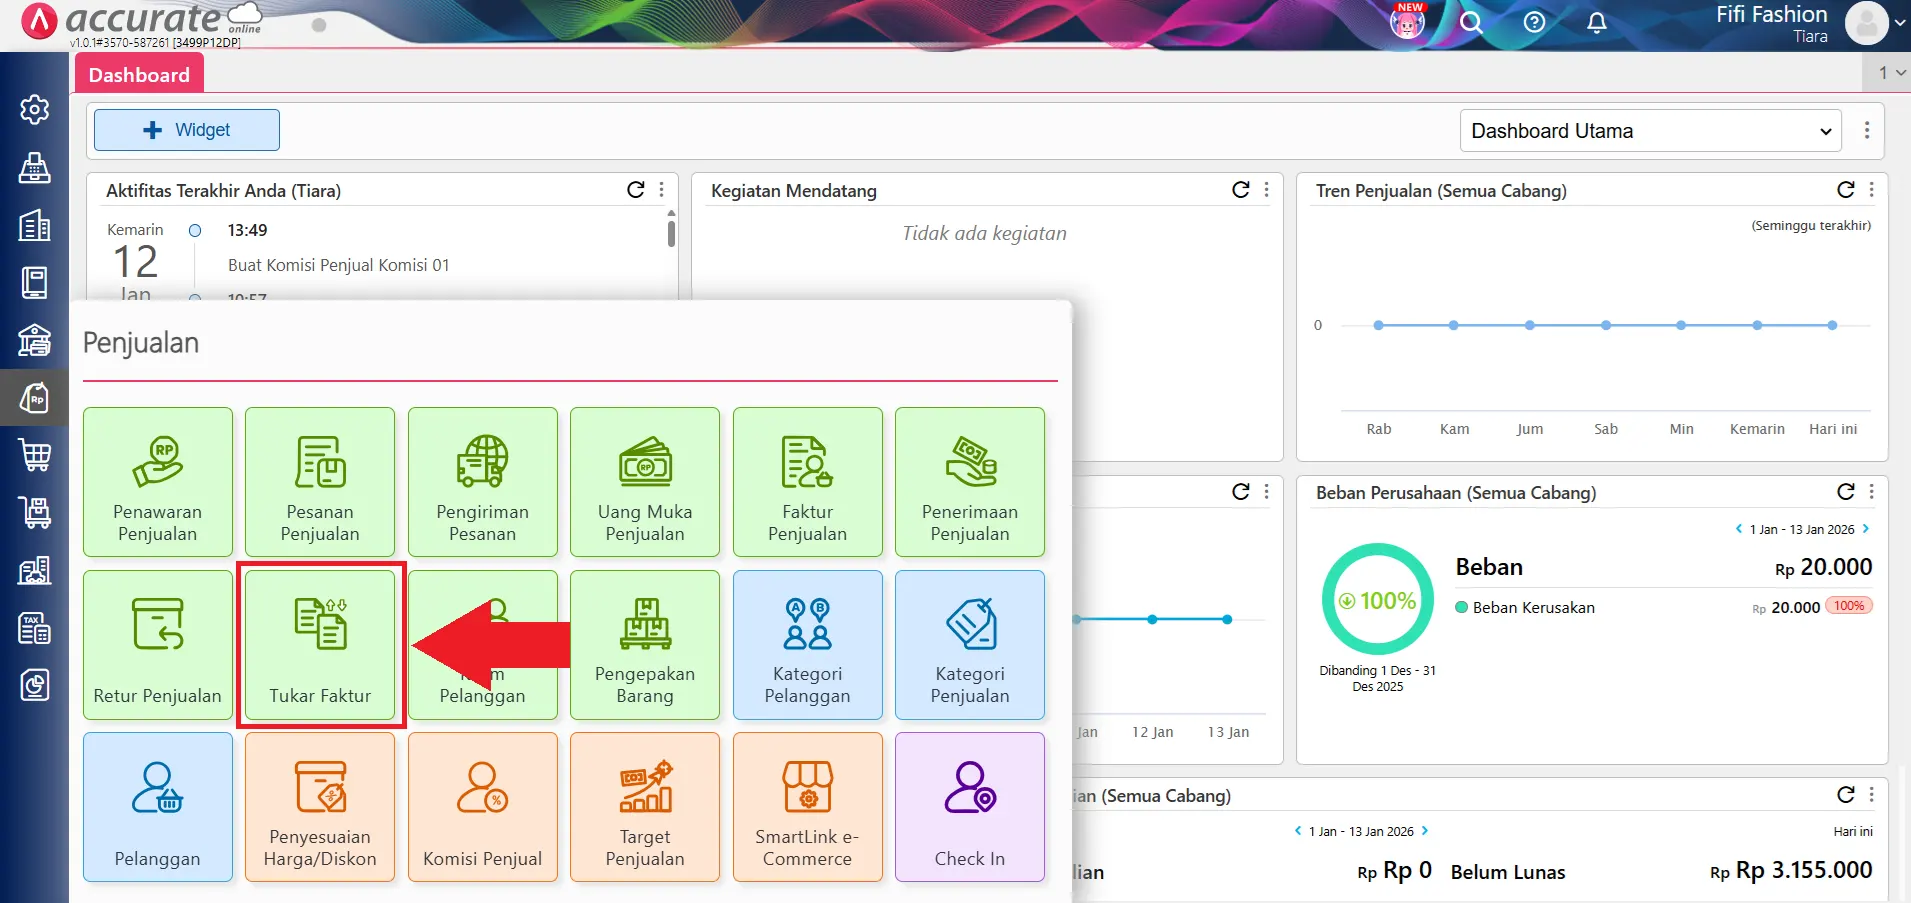The width and height of the screenshot is (1911, 903).
Task: Click the shopping cart sidebar icon
Action: [35, 456]
